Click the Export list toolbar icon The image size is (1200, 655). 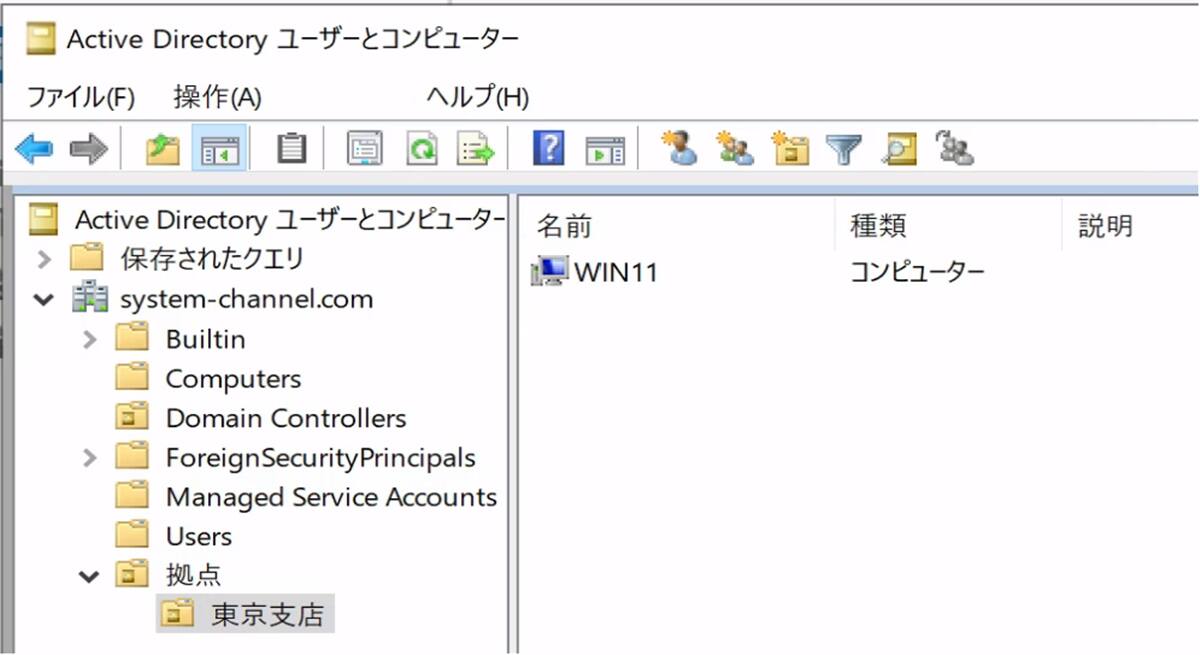point(476,150)
